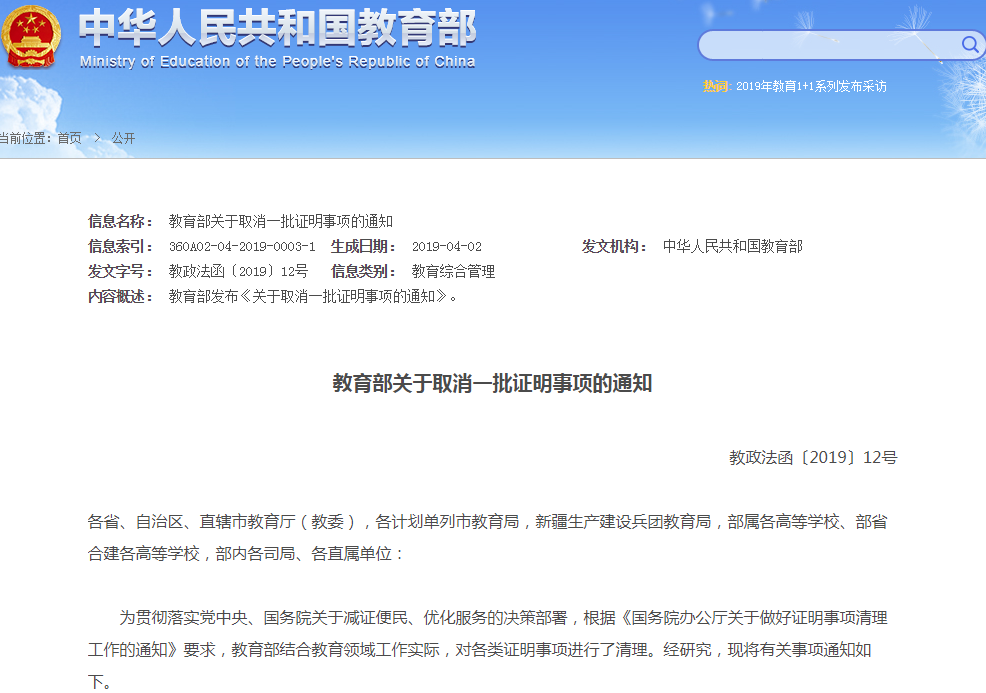
Task: Click the paragraph line starting 为贯彻落实党中央
Action: click(503, 618)
